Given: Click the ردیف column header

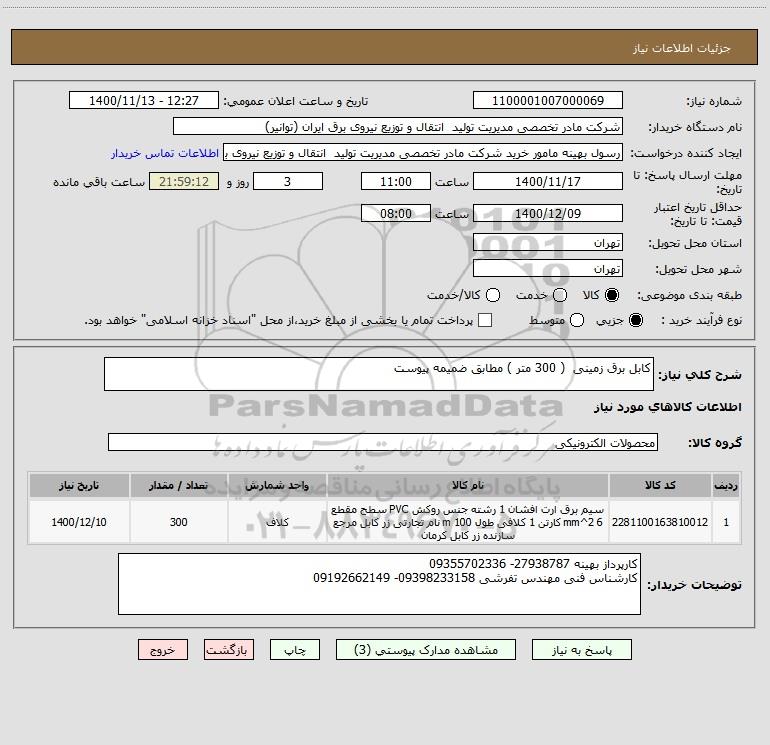Looking at the screenshot, I should point(726,485).
